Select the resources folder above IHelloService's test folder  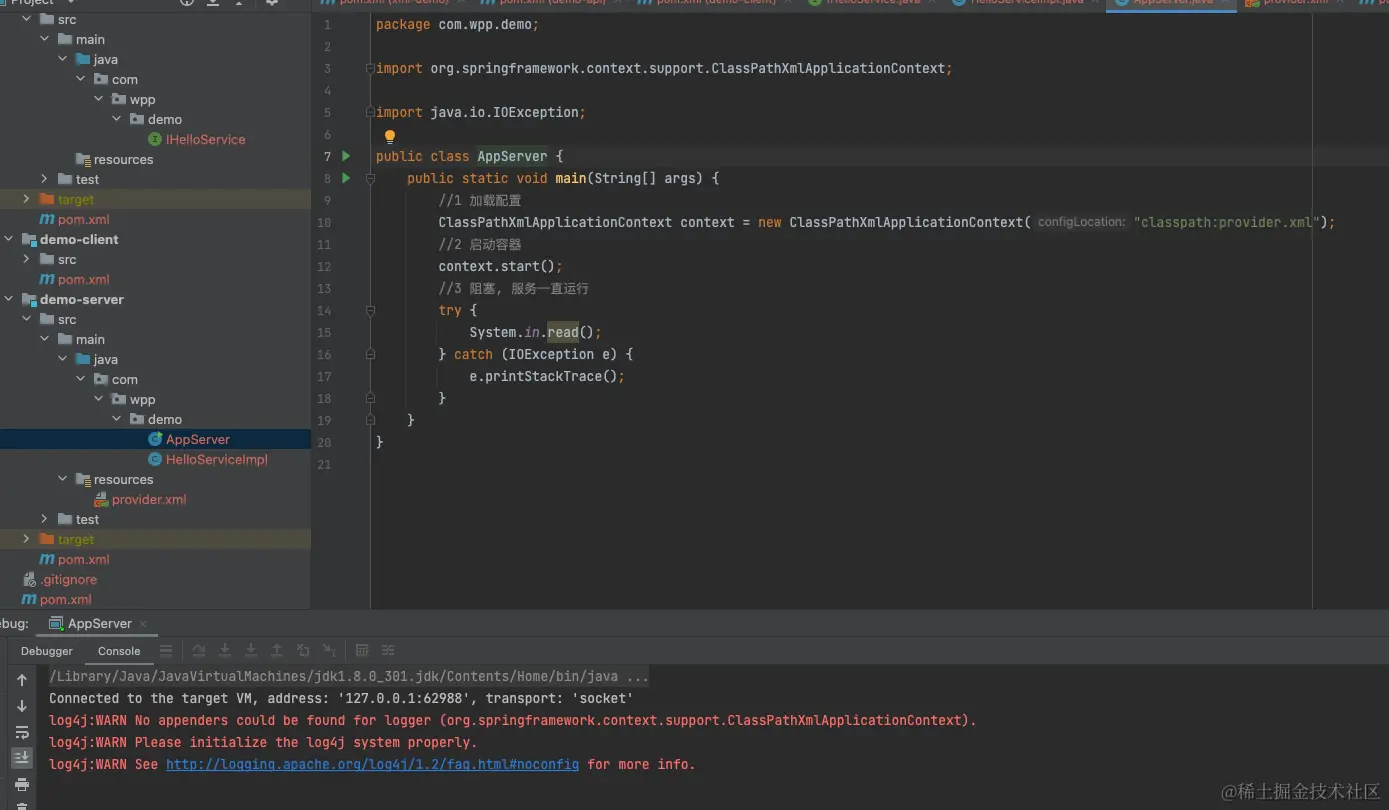coord(124,159)
